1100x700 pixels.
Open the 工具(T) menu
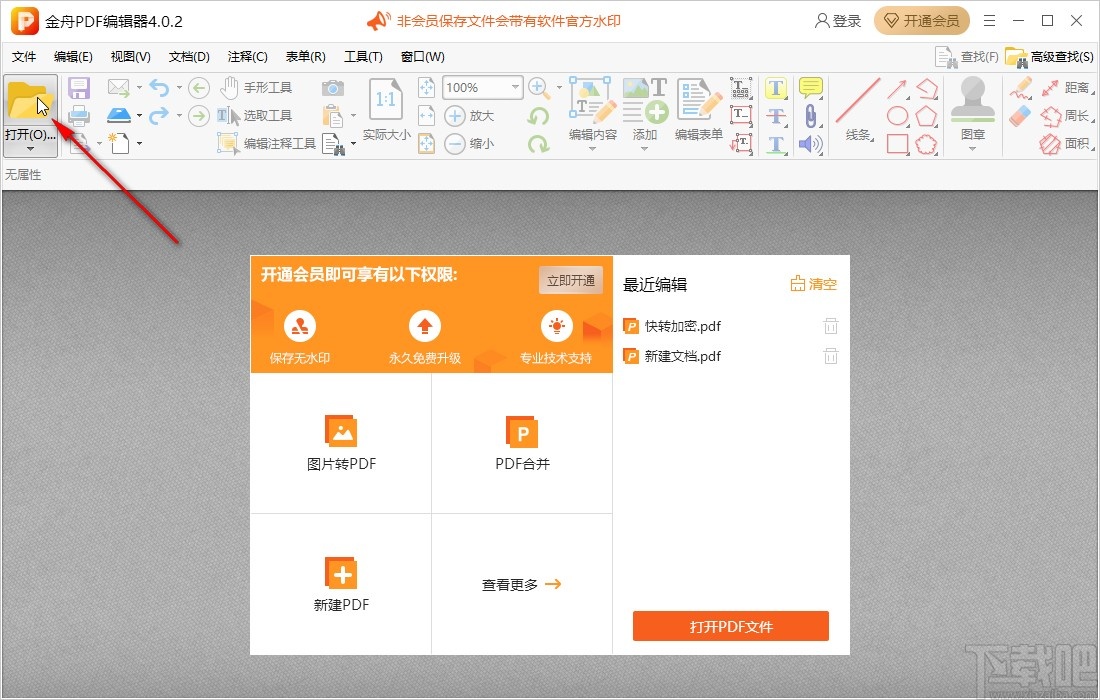[x=363, y=57]
